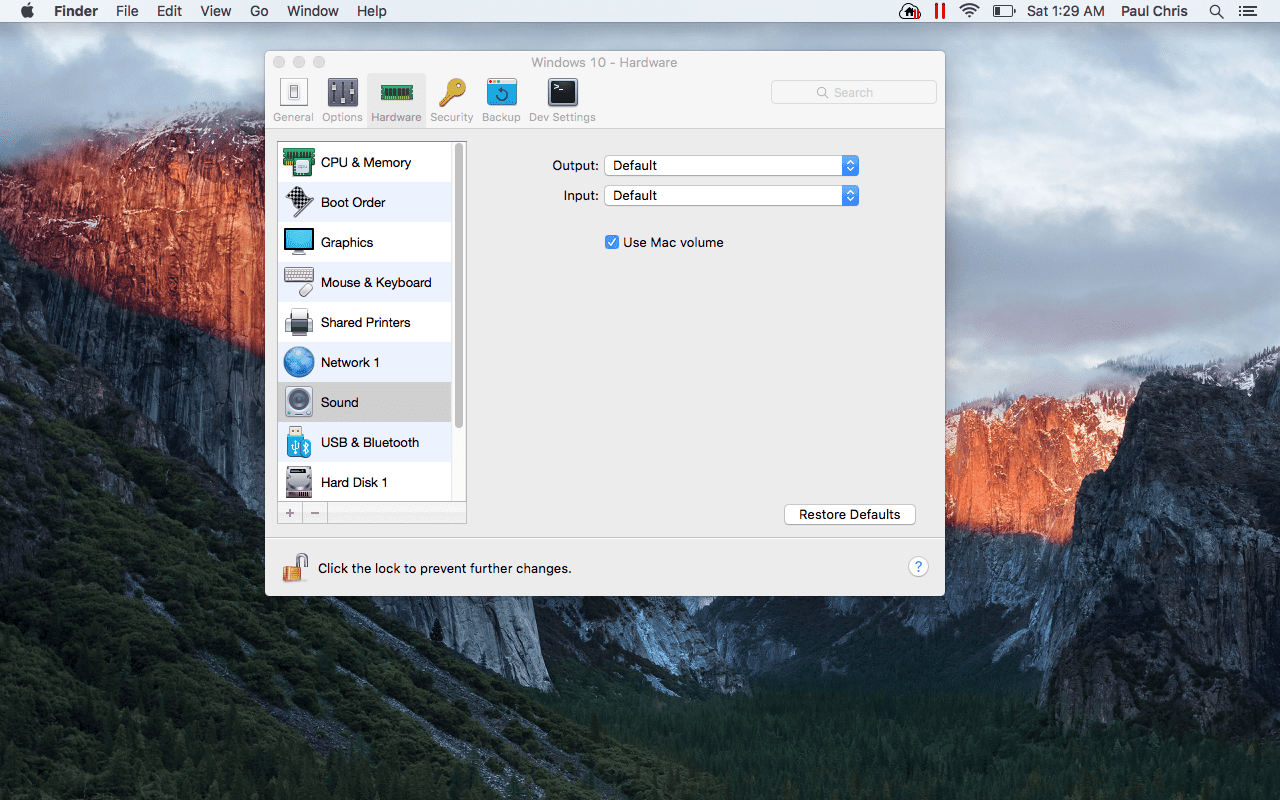Select the Boot Order text label

pos(353,202)
